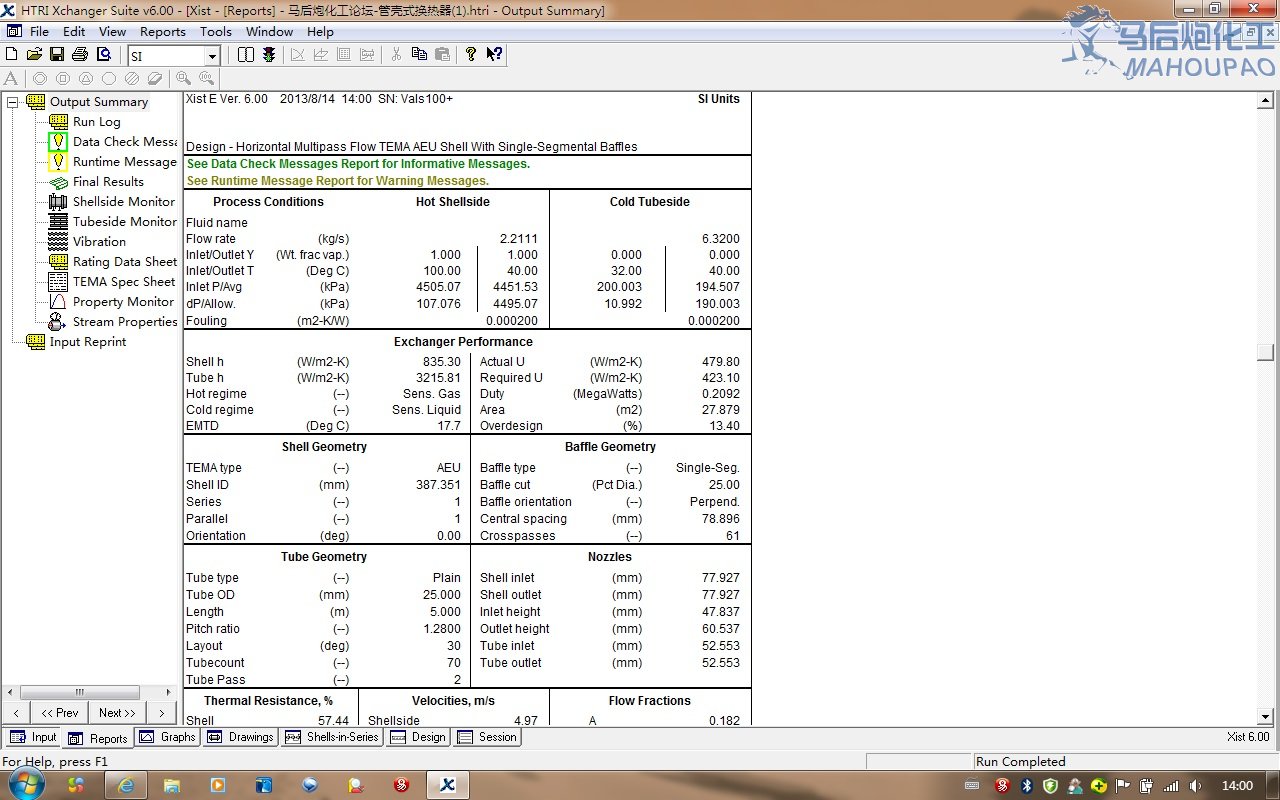Screen dimensions: 1280x800
Task: Click the Duty value 0.2092
Action: point(721,394)
